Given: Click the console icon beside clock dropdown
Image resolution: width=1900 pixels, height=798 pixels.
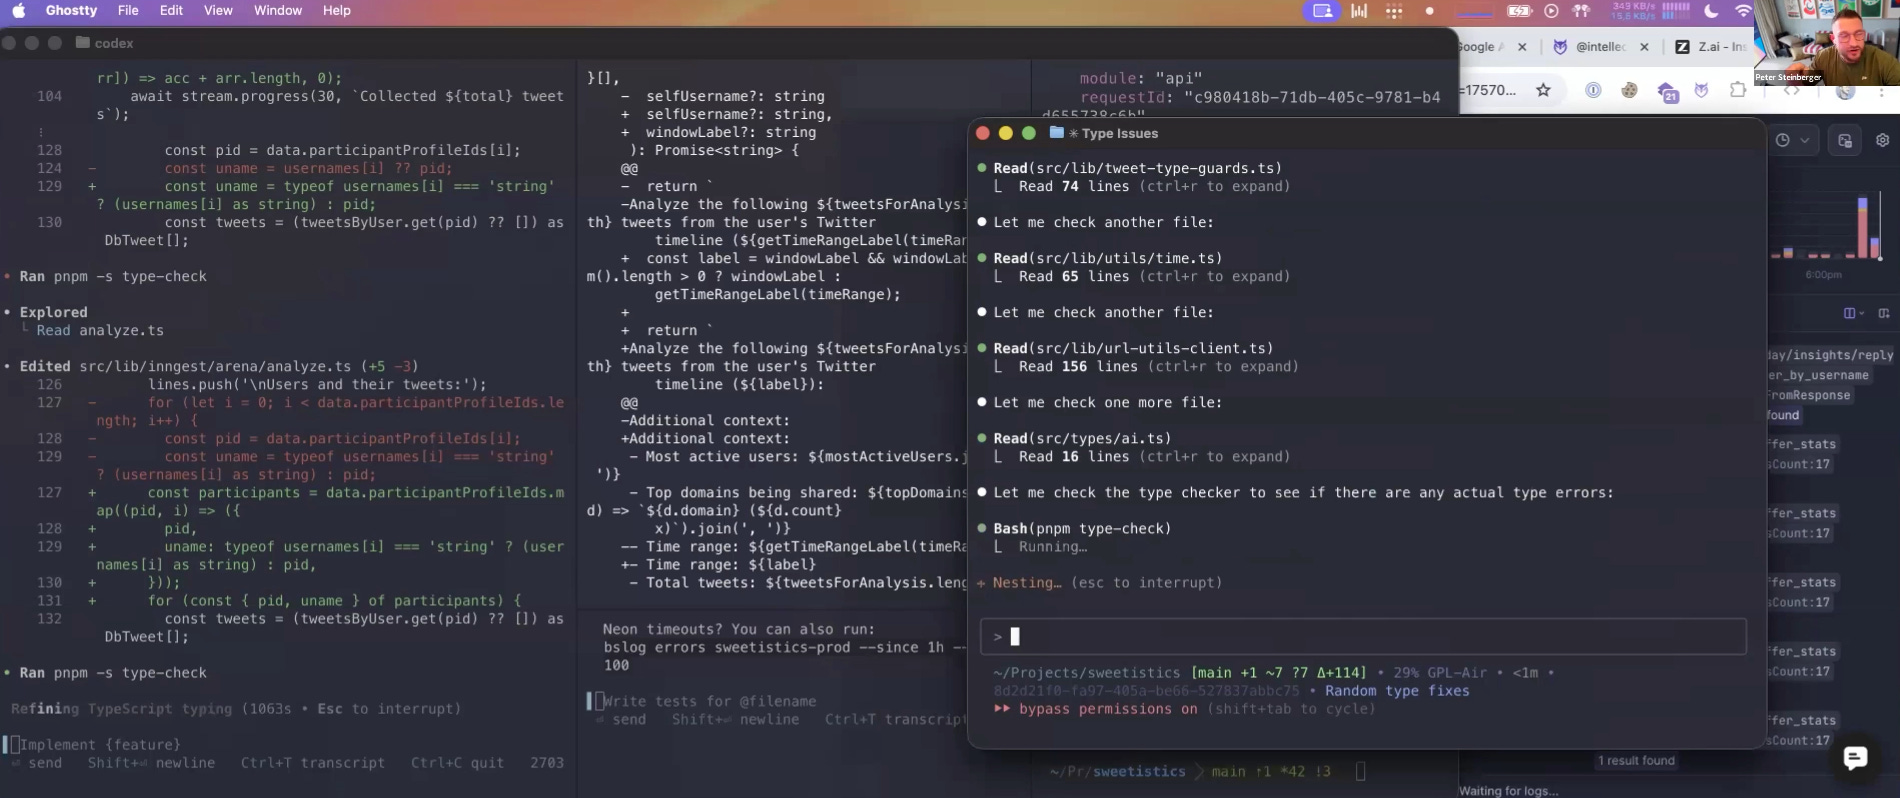Looking at the screenshot, I should pyautogui.click(x=1845, y=141).
